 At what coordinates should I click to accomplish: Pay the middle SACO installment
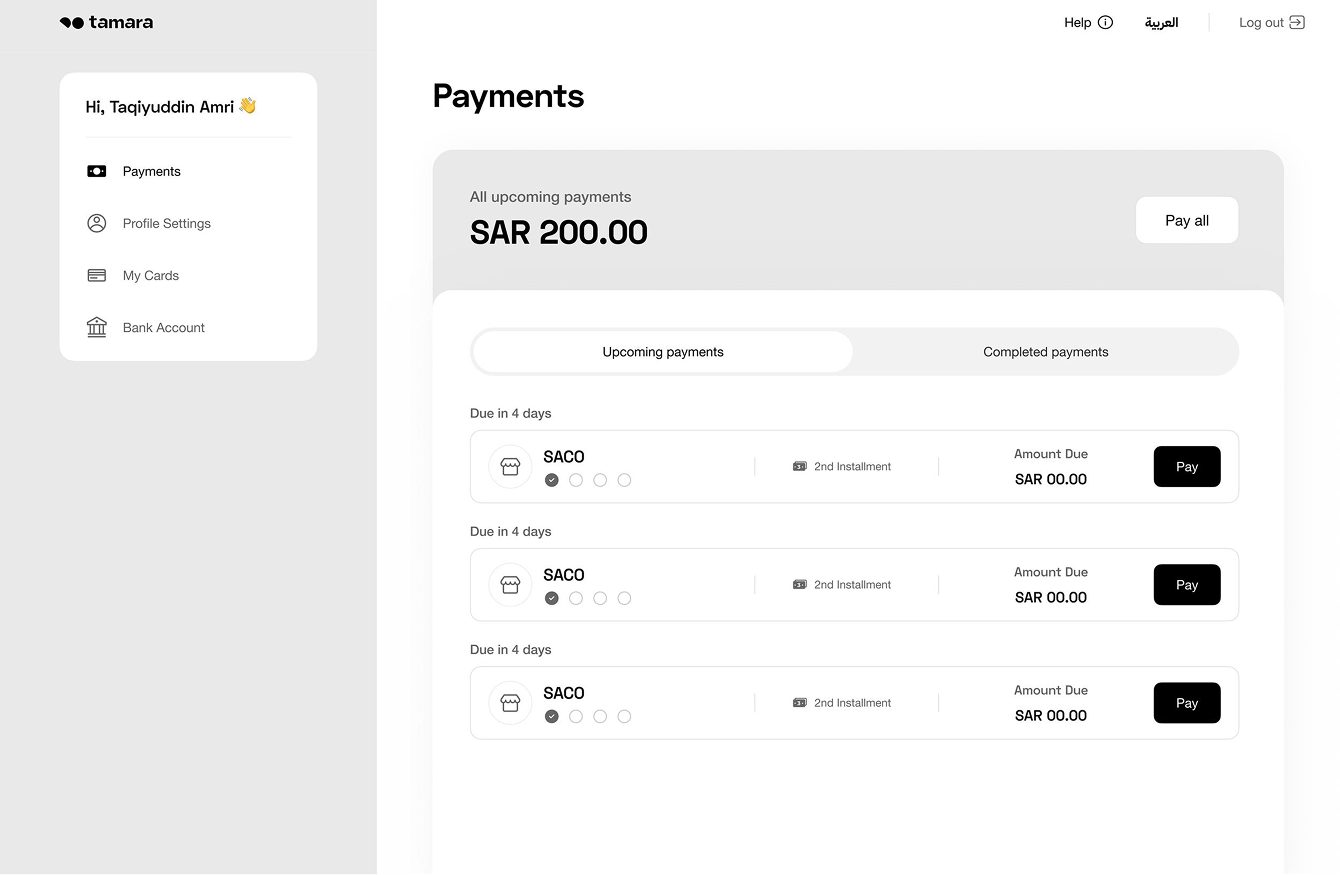1187,585
